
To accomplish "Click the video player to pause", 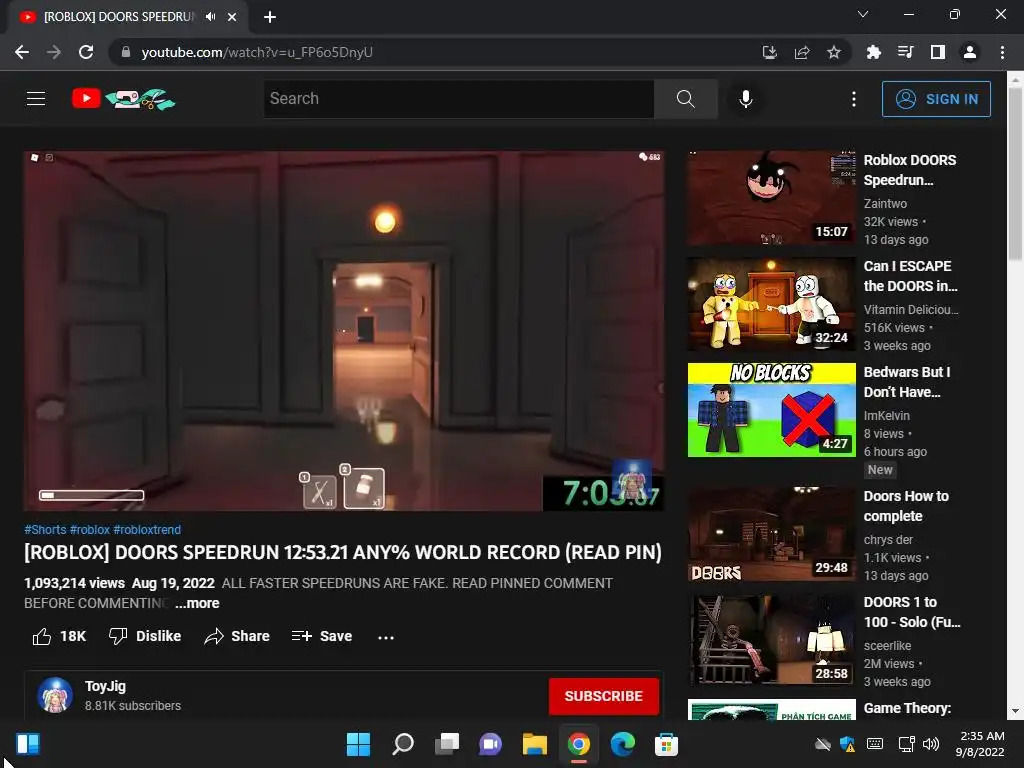I will pyautogui.click(x=344, y=330).
